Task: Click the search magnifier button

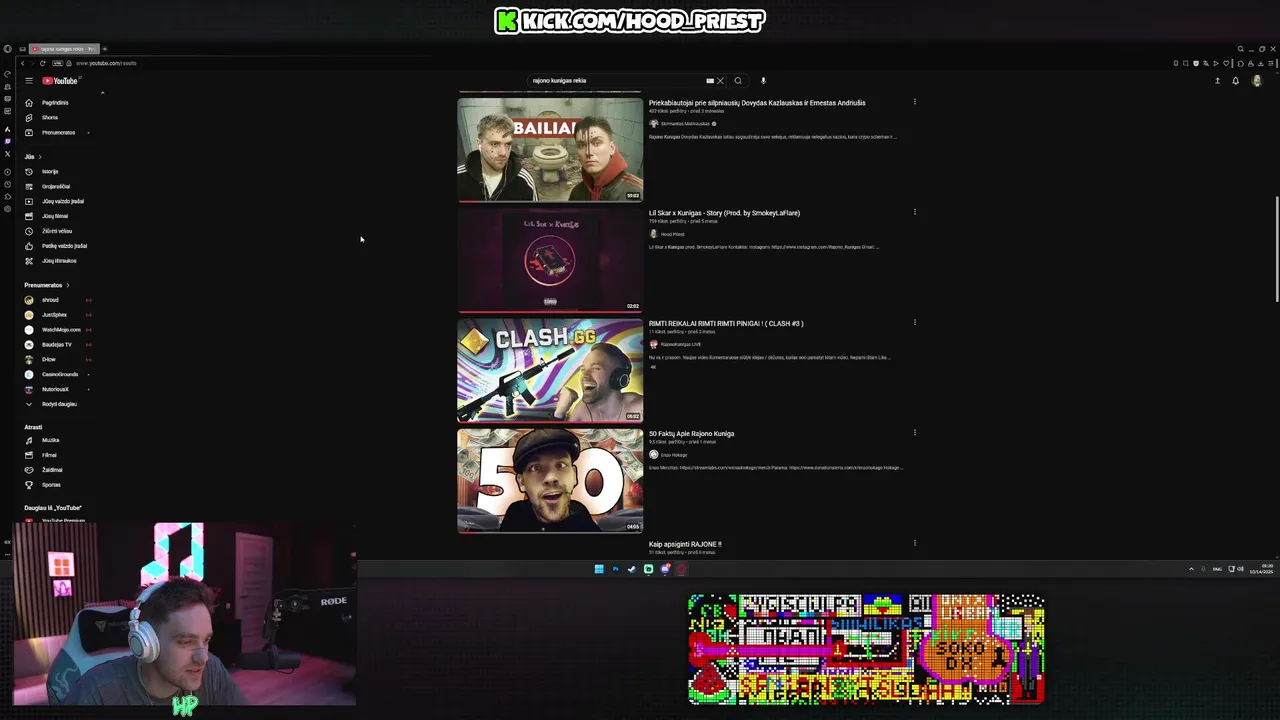Action: pyautogui.click(x=738, y=81)
